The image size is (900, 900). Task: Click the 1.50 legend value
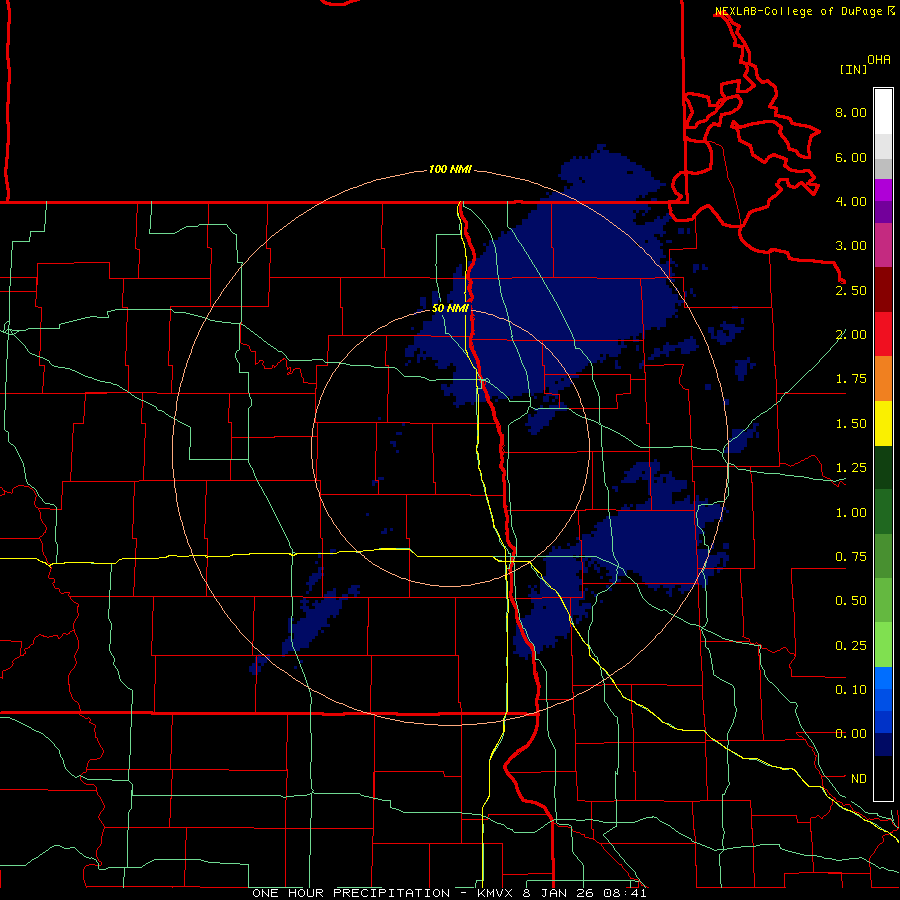click(851, 424)
